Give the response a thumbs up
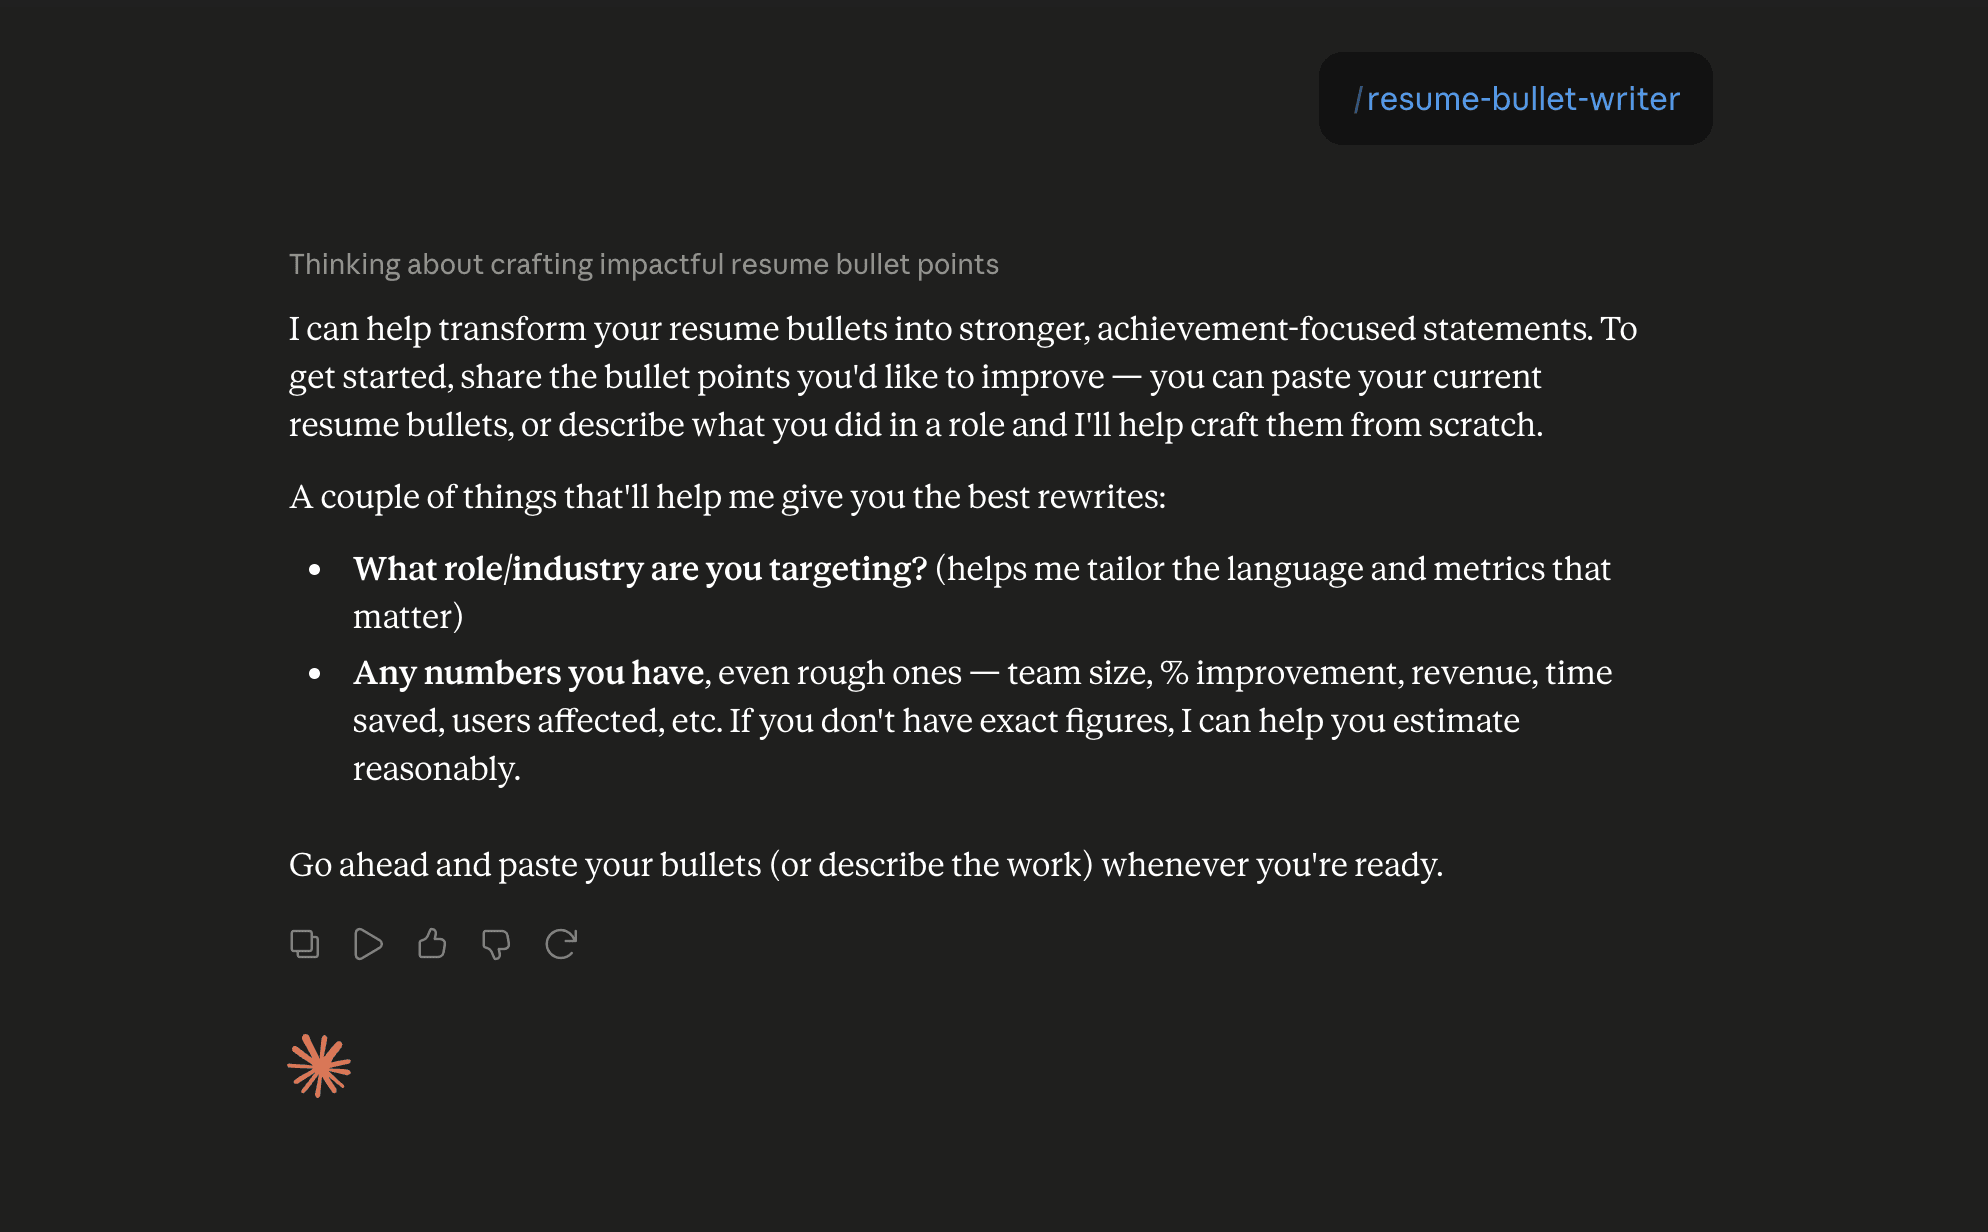 (432, 944)
